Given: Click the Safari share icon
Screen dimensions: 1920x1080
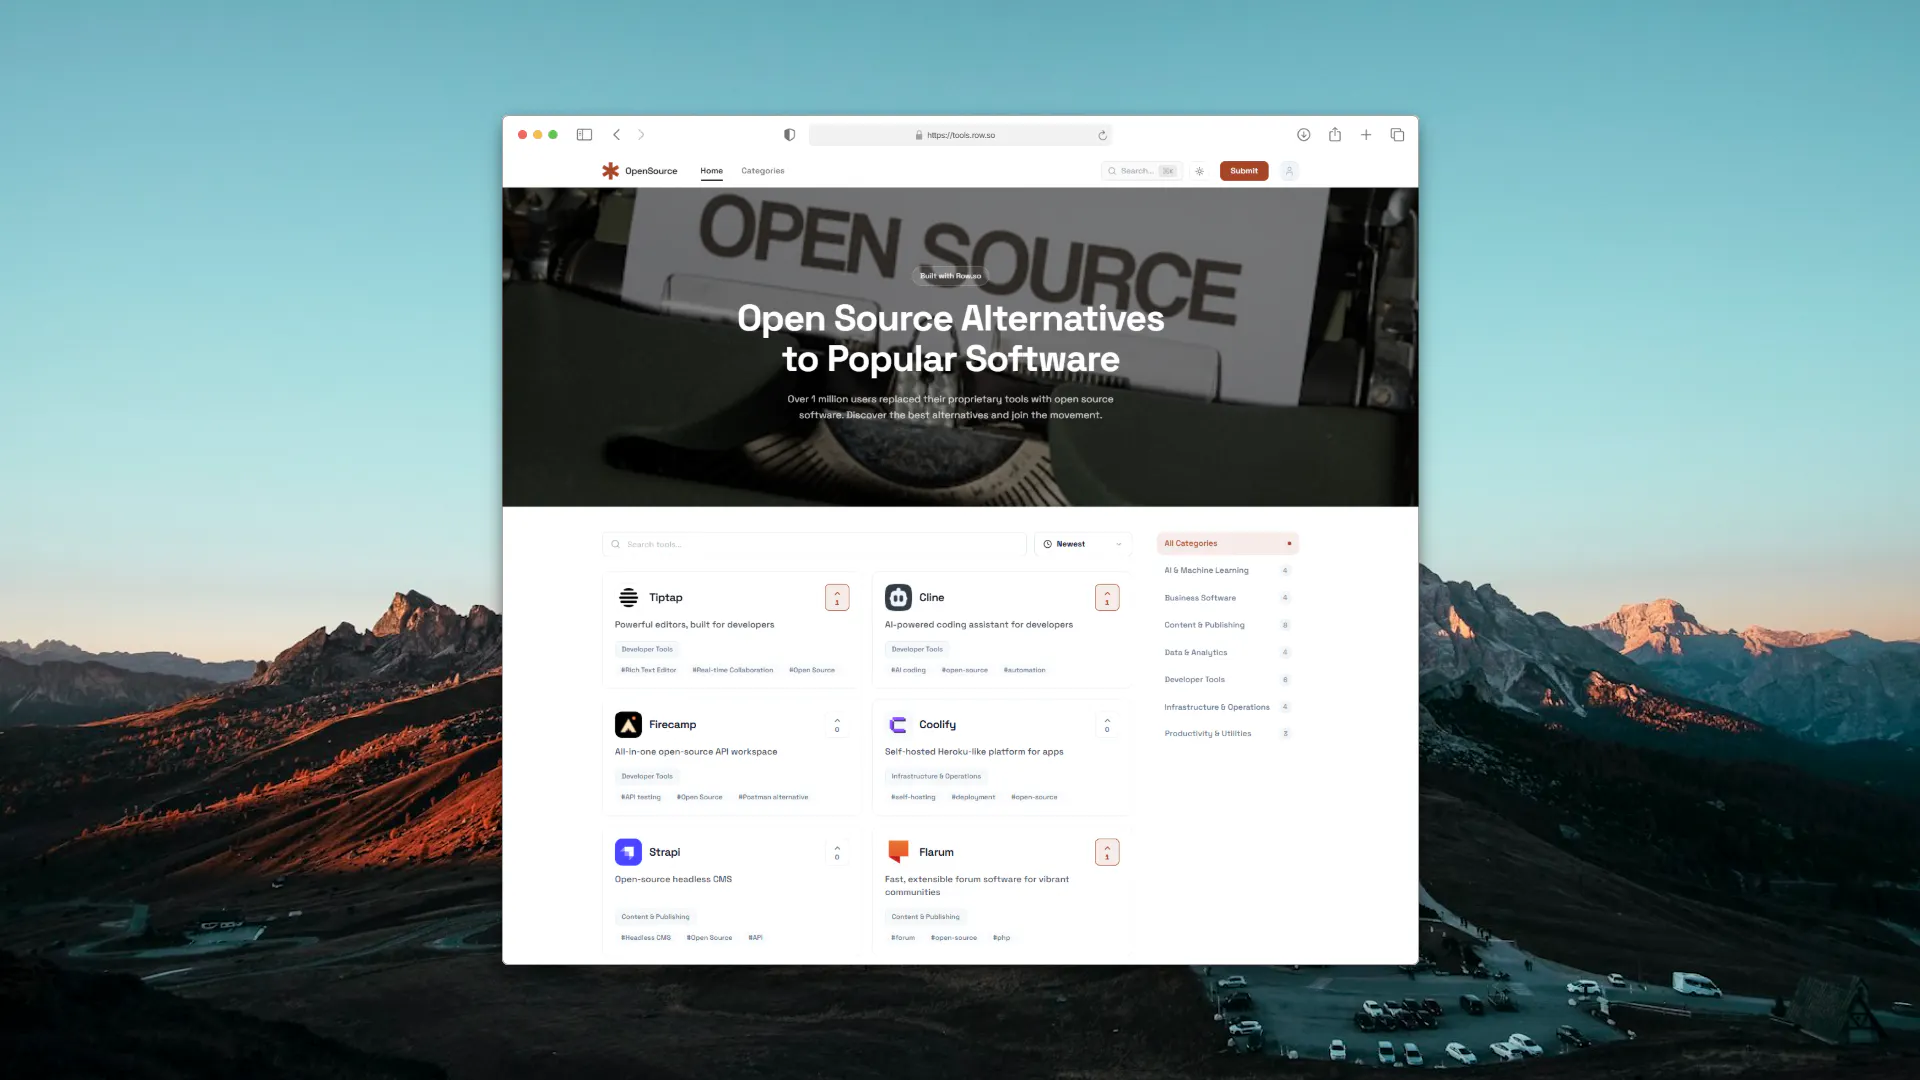Looking at the screenshot, I should point(1335,134).
